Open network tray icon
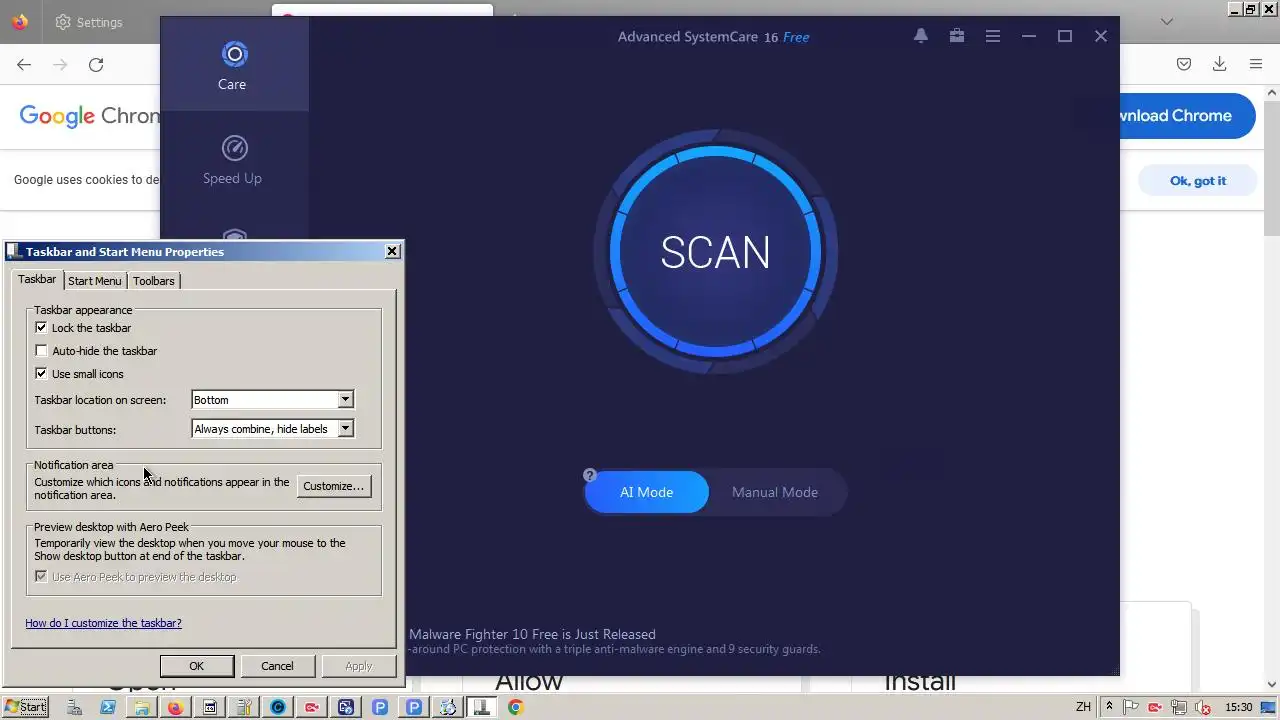The height and width of the screenshot is (720, 1280). coord(1178,707)
